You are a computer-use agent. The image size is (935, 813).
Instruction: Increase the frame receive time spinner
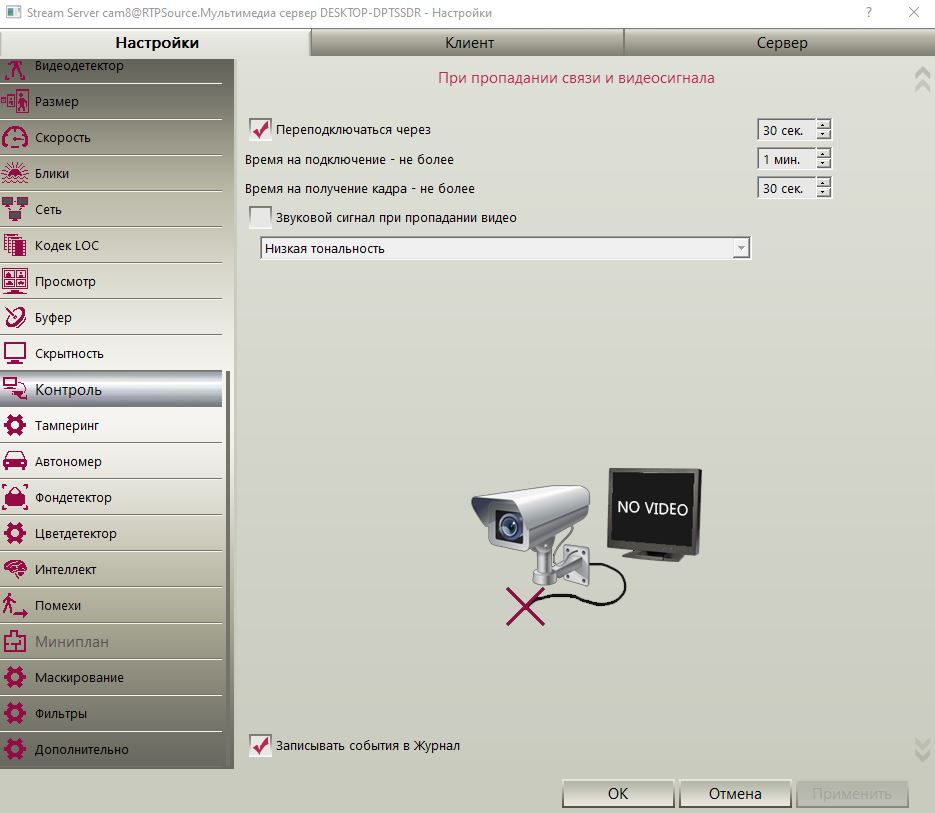coord(823,183)
